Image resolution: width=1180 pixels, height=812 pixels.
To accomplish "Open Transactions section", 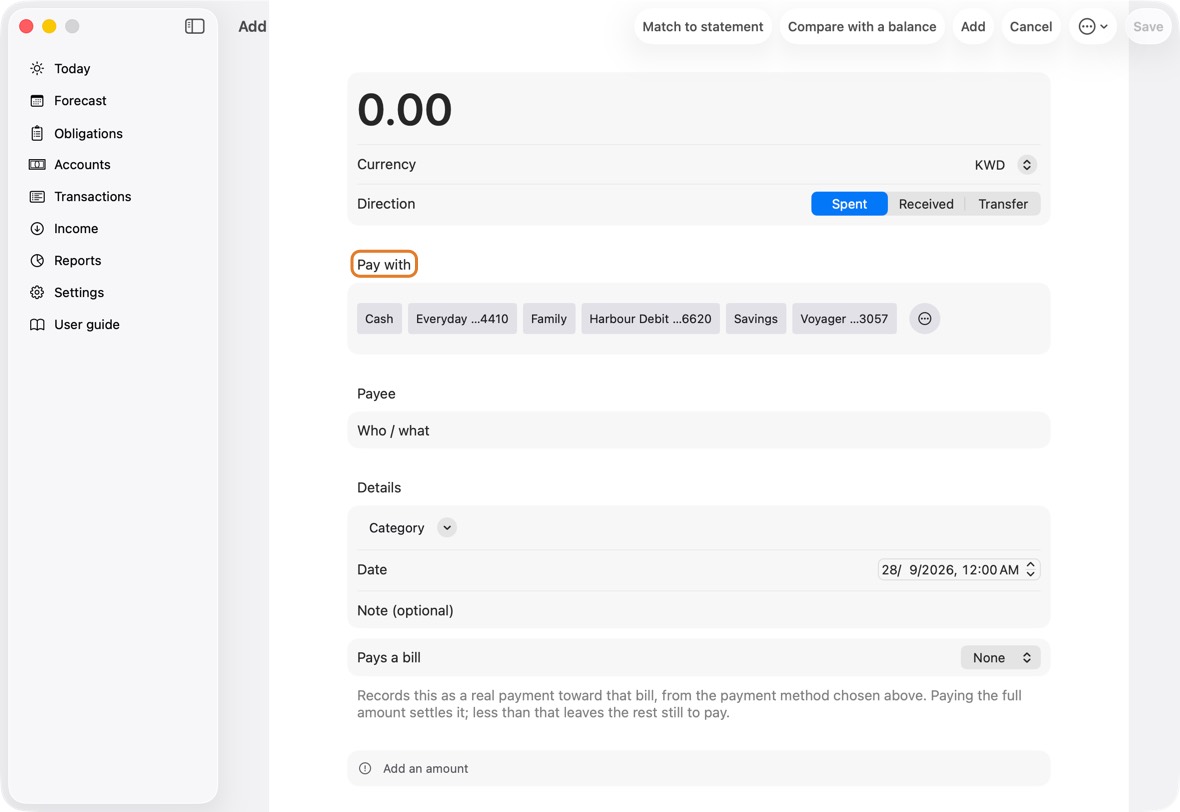I will tap(93, 196).
